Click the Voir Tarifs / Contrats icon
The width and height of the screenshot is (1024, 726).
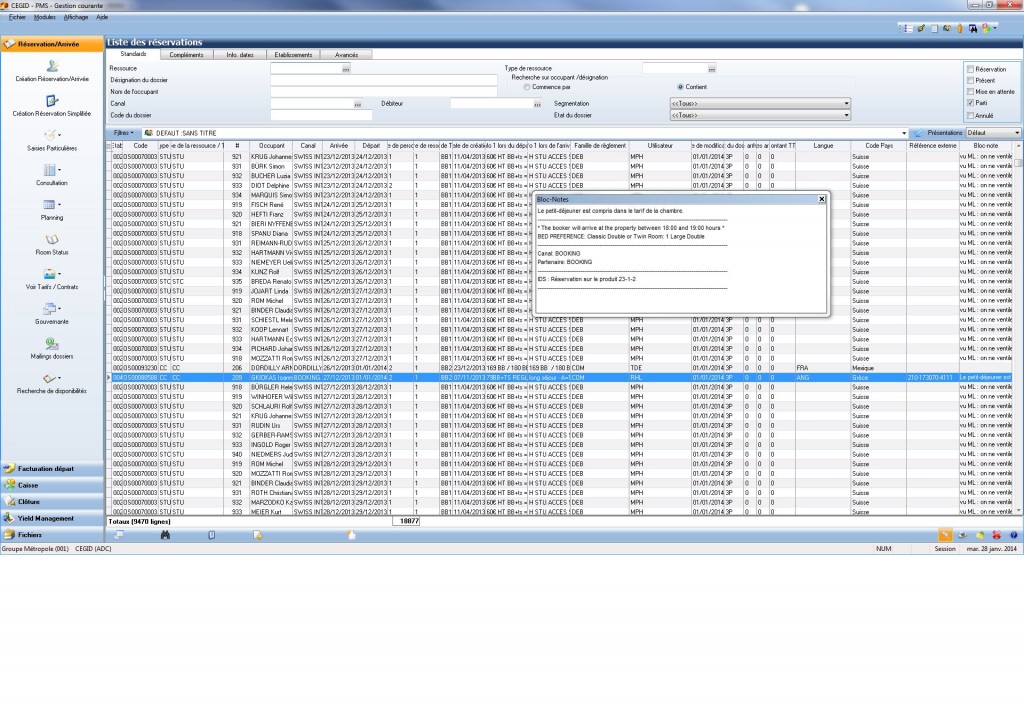pos(52,274)
